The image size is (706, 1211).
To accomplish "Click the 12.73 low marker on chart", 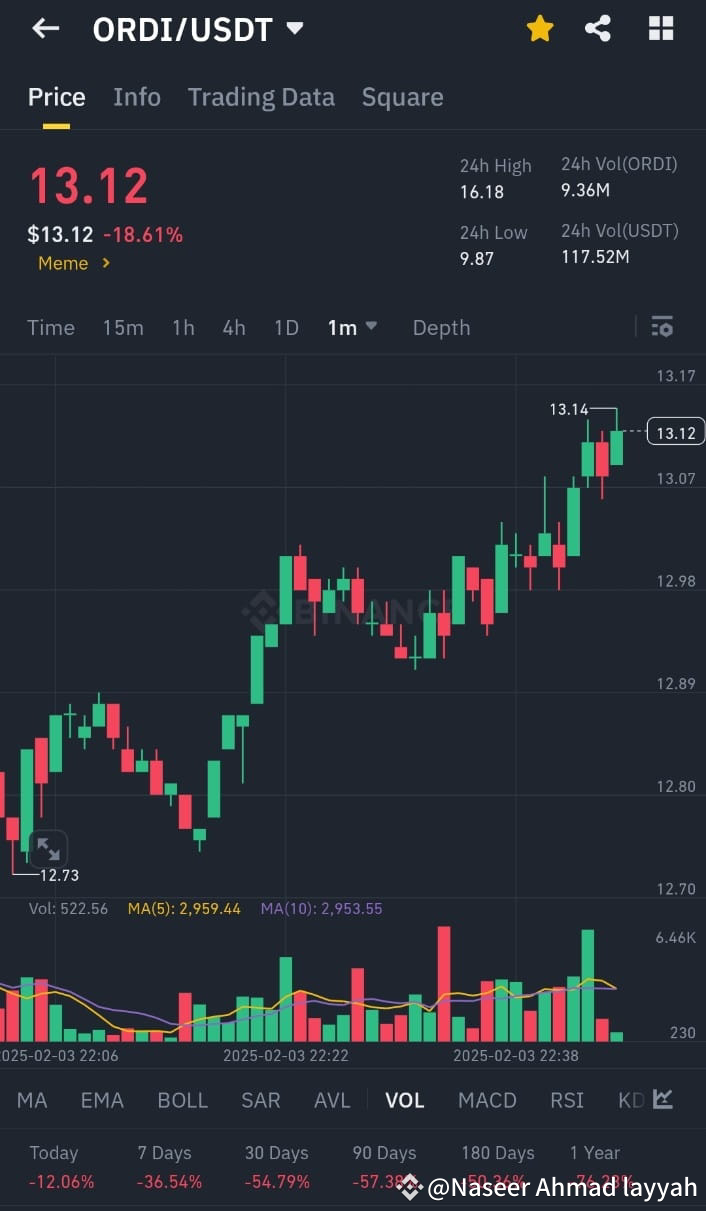I will pyautogui.click(x=59, y=875).
